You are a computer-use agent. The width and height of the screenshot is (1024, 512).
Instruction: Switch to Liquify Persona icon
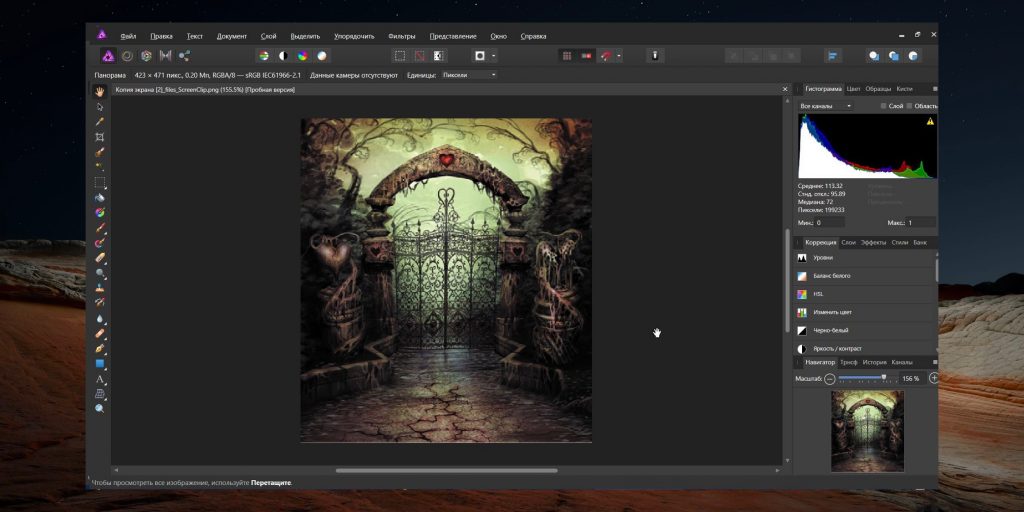pos(127,56)
